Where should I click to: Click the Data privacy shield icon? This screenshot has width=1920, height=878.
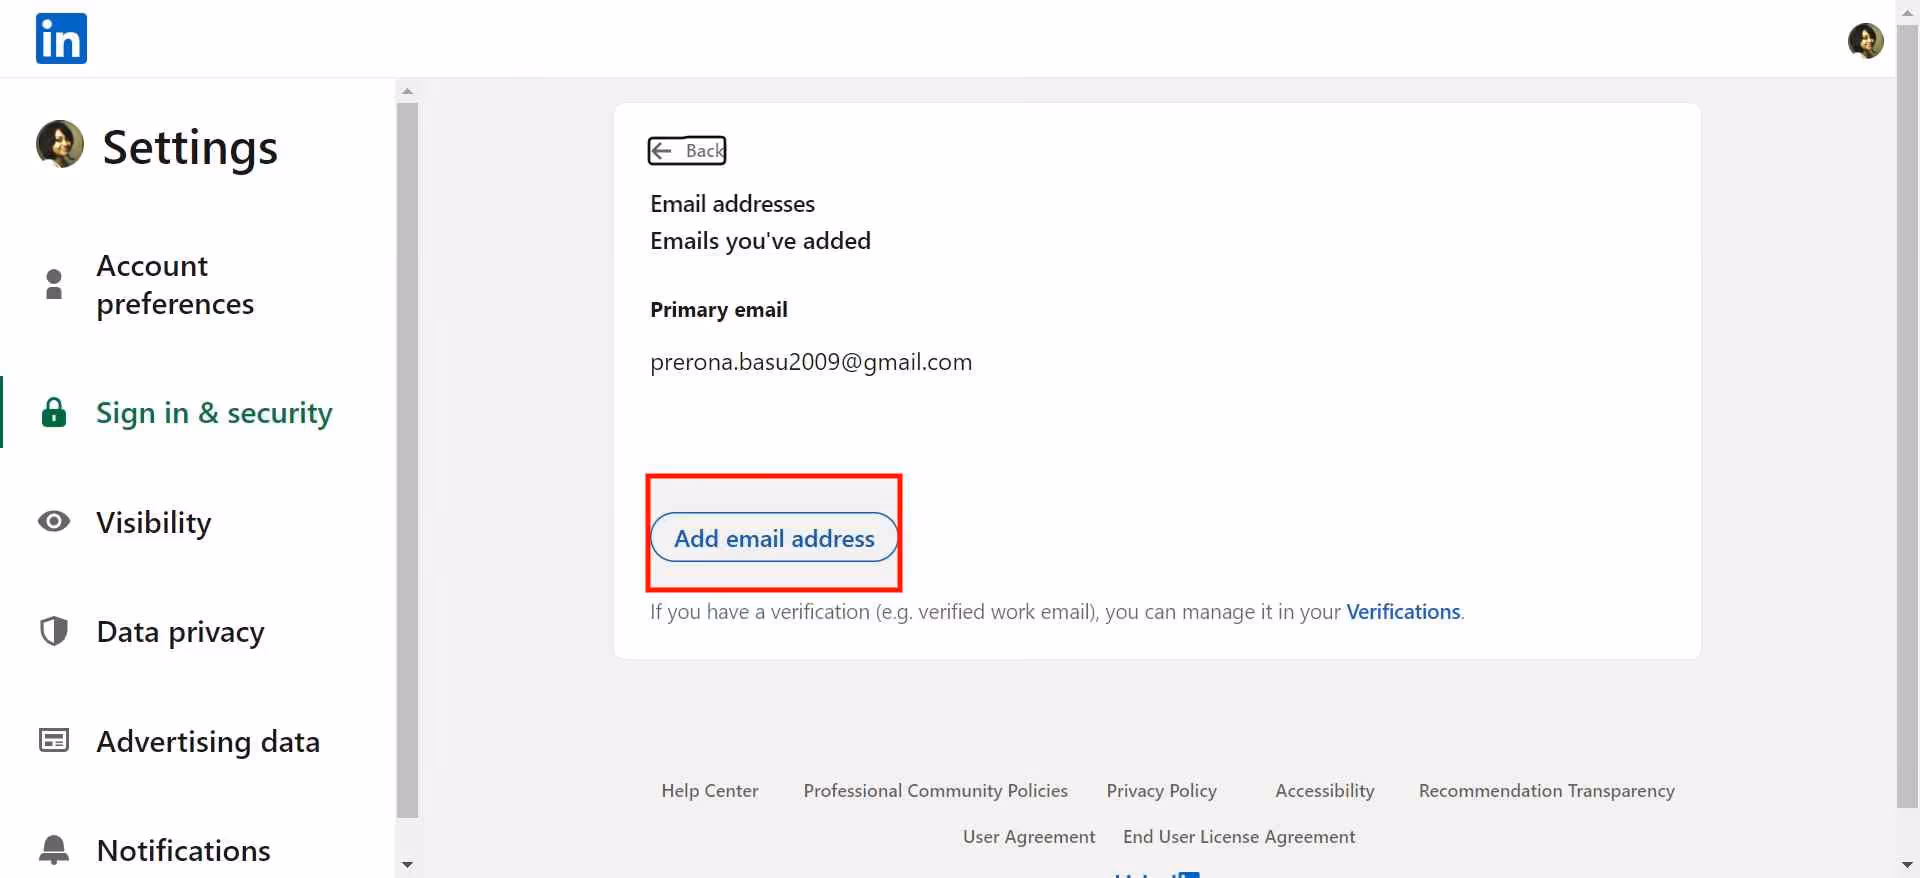tap(54, 631)
